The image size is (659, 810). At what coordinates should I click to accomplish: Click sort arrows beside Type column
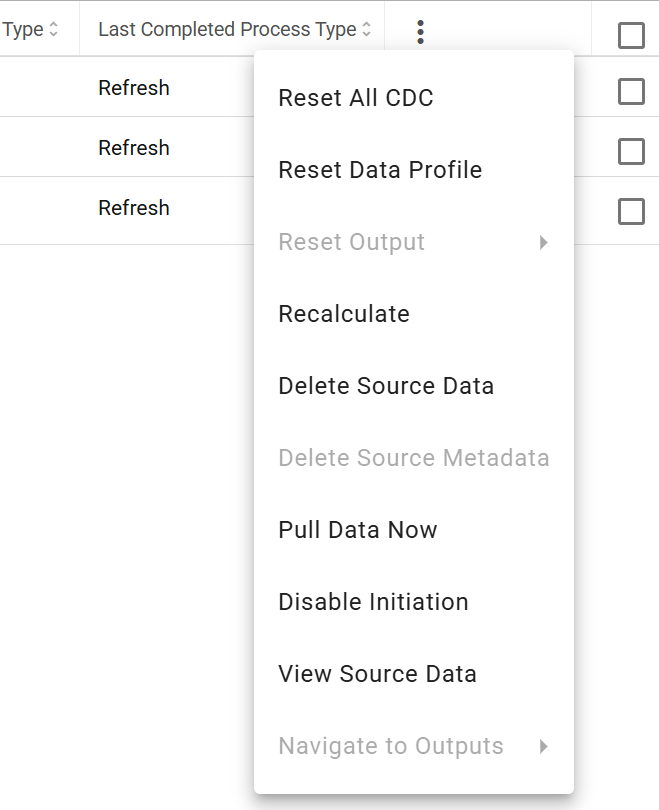53,29
